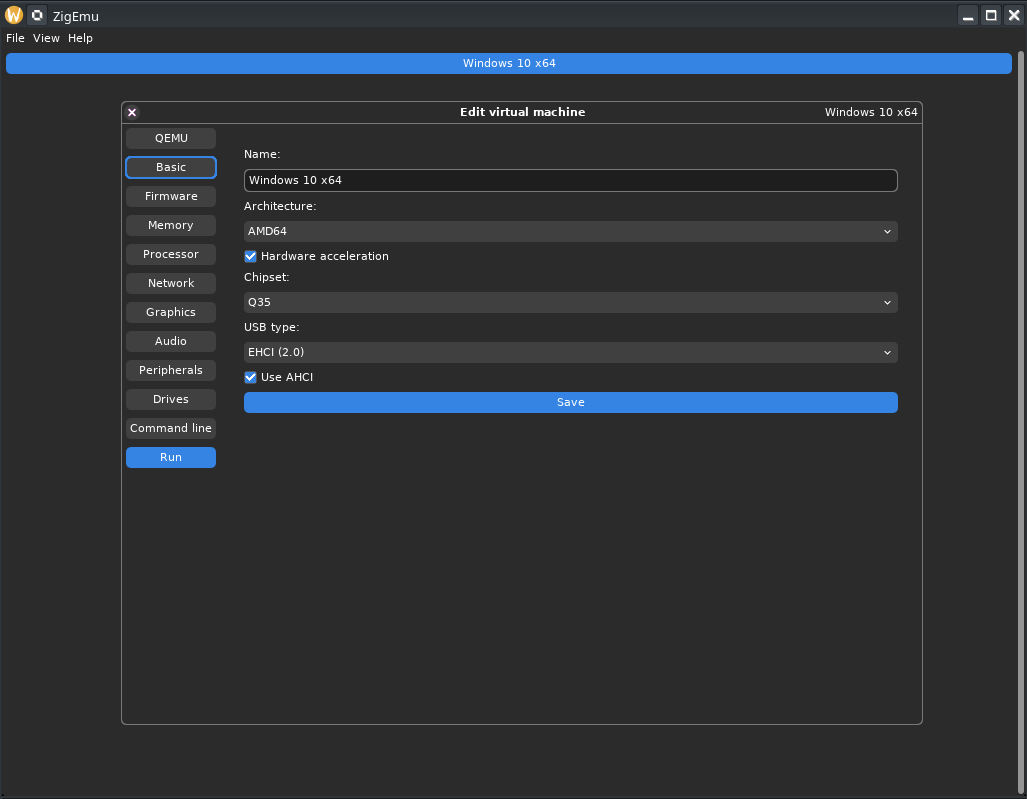Viewport: 1027px width, 799px height.
Task: Open the Network settings section
Action: point(171,284)
